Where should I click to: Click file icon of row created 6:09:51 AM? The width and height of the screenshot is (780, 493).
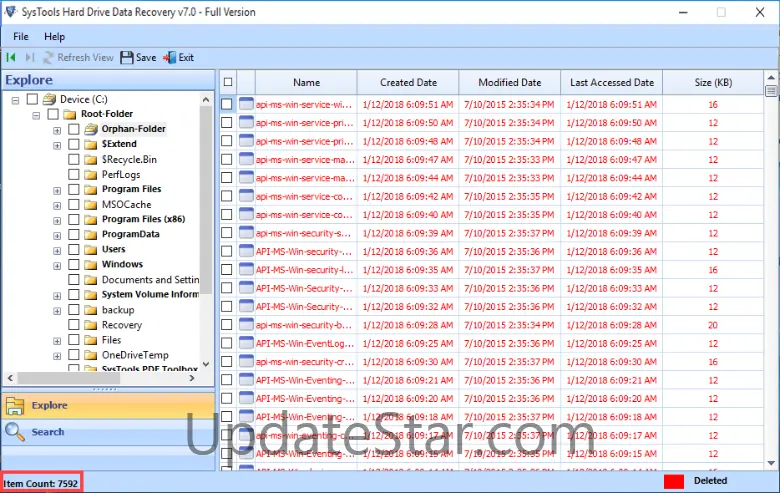coord(246,103)
